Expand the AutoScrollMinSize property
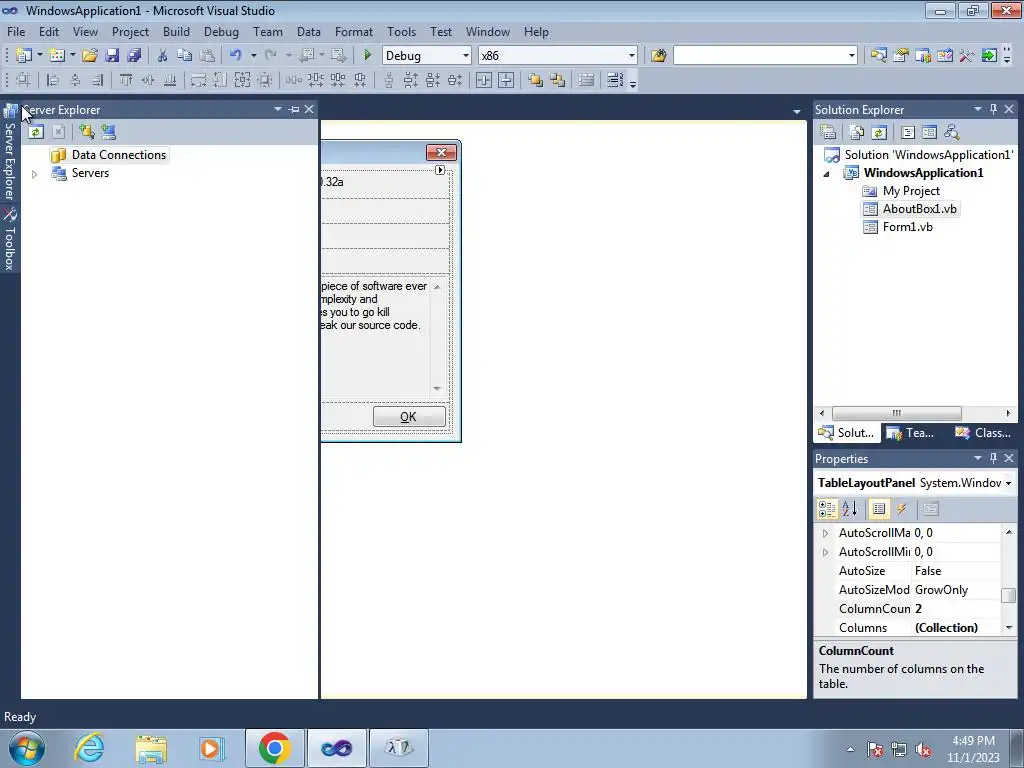 click(825, 552)
